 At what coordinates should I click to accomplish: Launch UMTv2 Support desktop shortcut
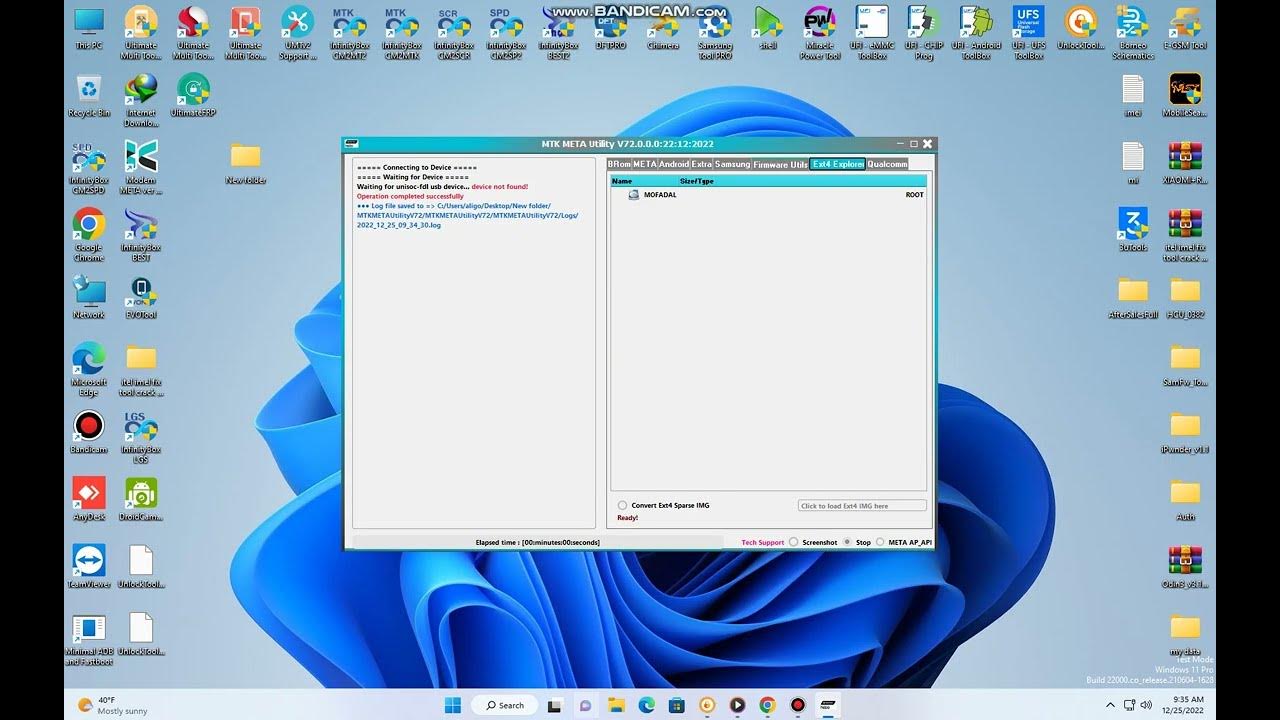coord(297,33)
